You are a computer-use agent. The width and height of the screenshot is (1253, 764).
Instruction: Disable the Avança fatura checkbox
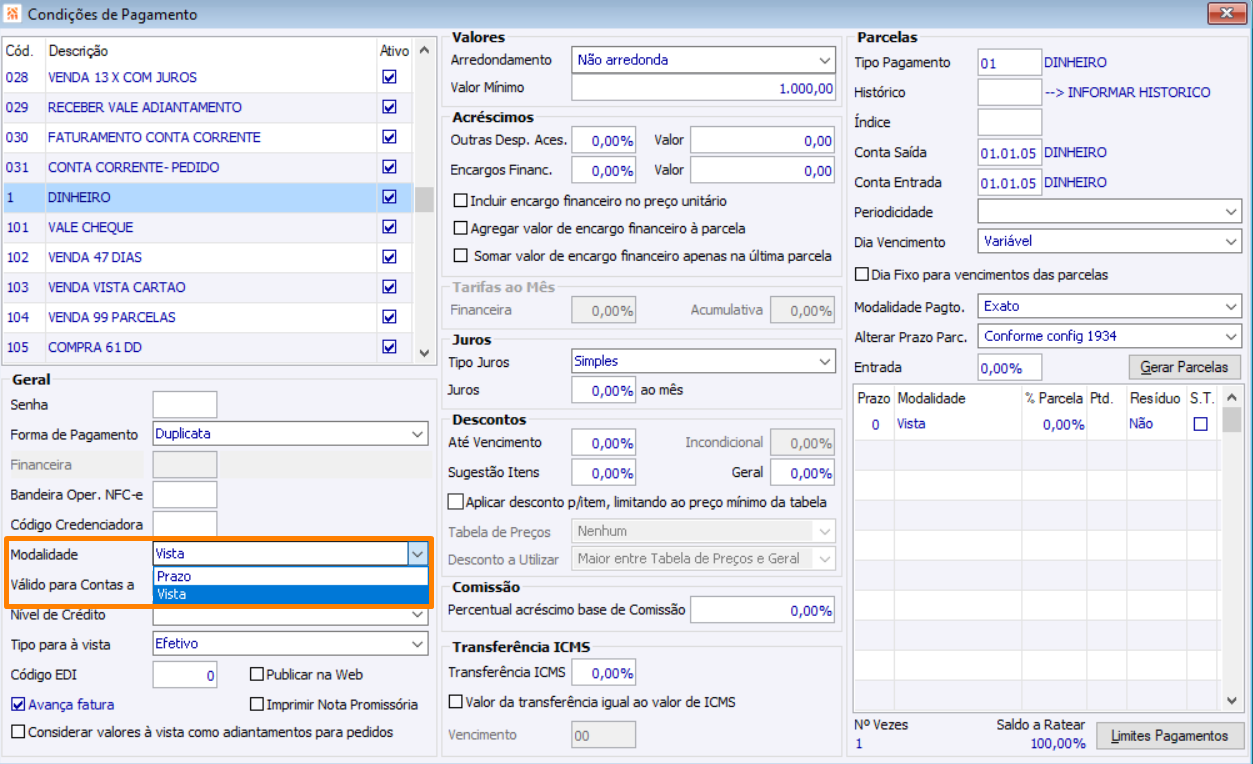(17, 705)
